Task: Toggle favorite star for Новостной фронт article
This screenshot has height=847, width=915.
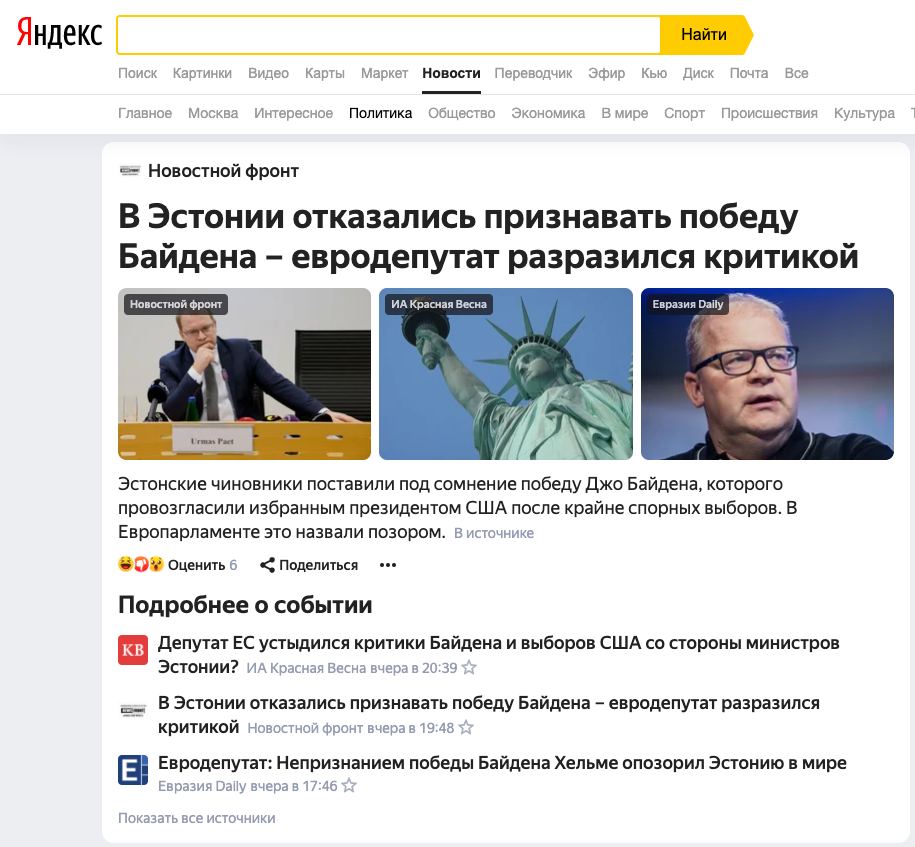Action: coord(466,727)
